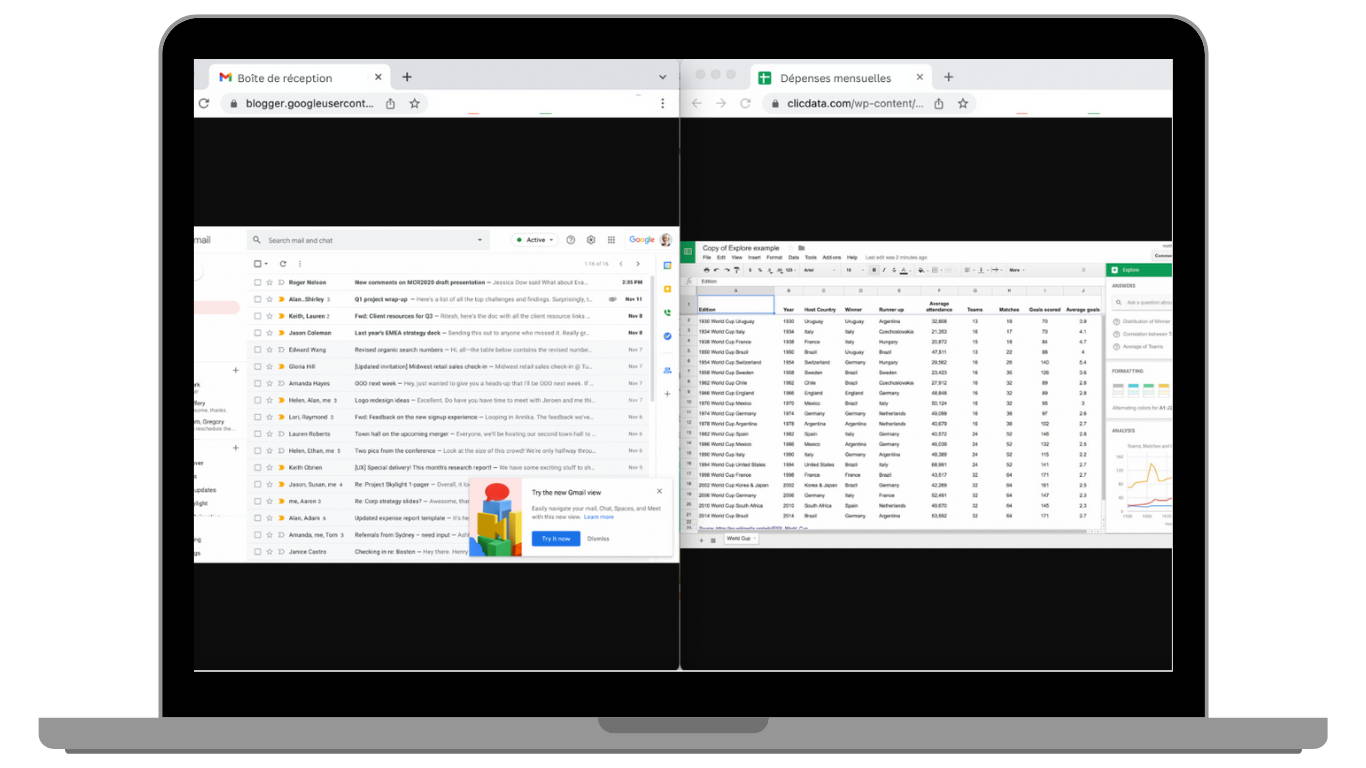Share the clicdata.com page

(x=938, y=103)
